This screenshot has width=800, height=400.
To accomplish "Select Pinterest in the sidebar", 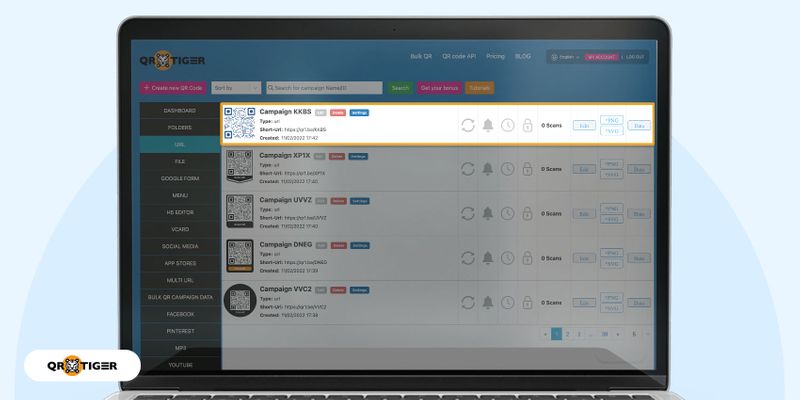I will coord(180,331).
